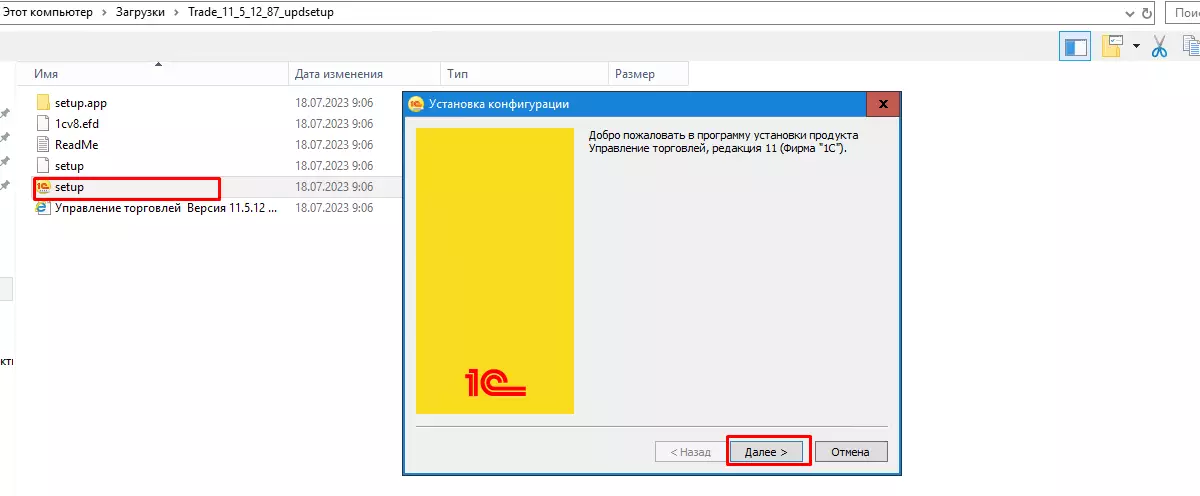
Task: Click the yellow 1C banner image
Action: (x=495, y=270)
